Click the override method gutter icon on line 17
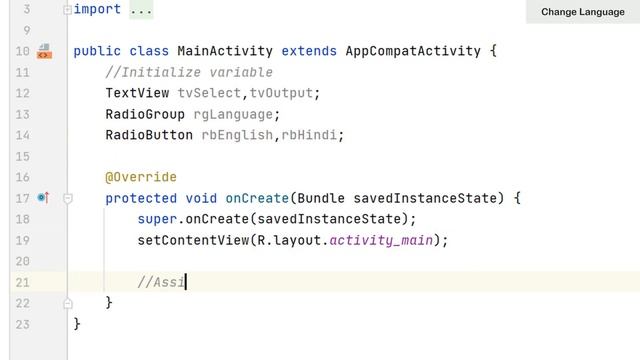 pos(43,198)
